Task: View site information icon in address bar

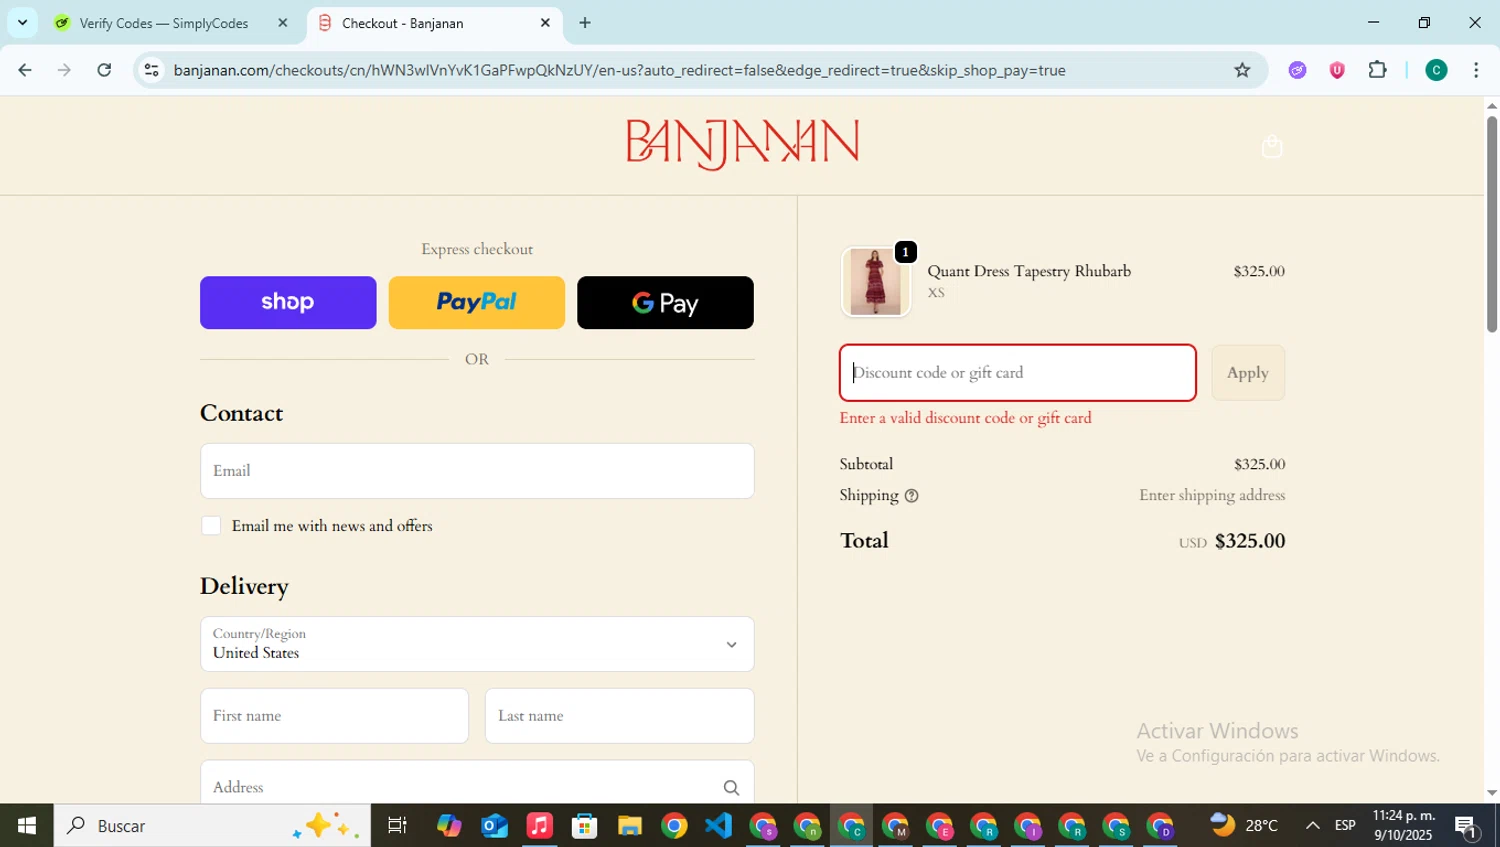Action: [x=151, y=70]
